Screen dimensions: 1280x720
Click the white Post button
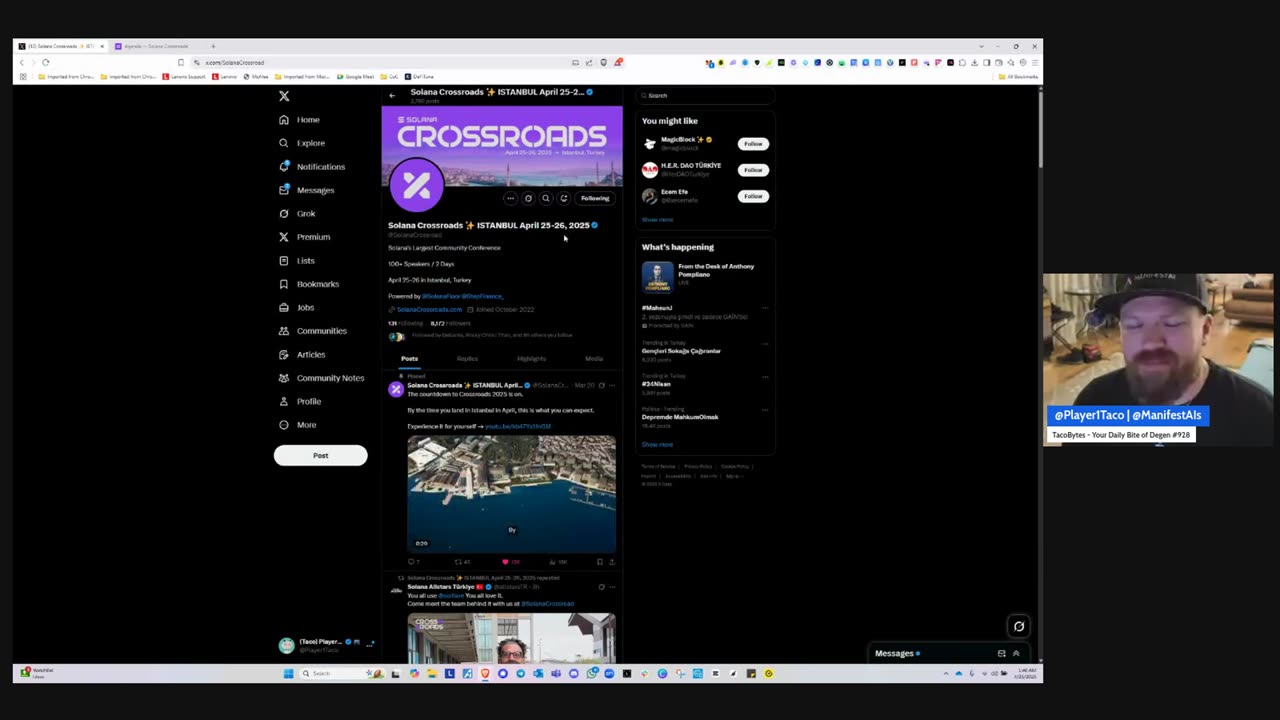[x=320, y=456]
